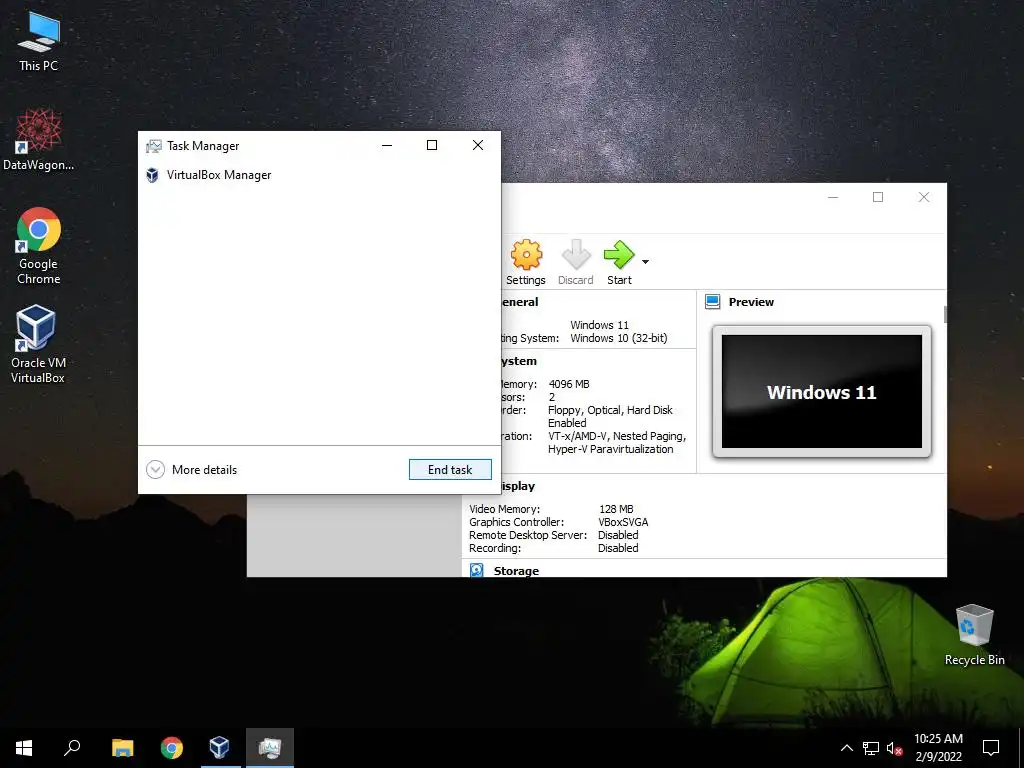Close the Task Manager window

[478, 145]
